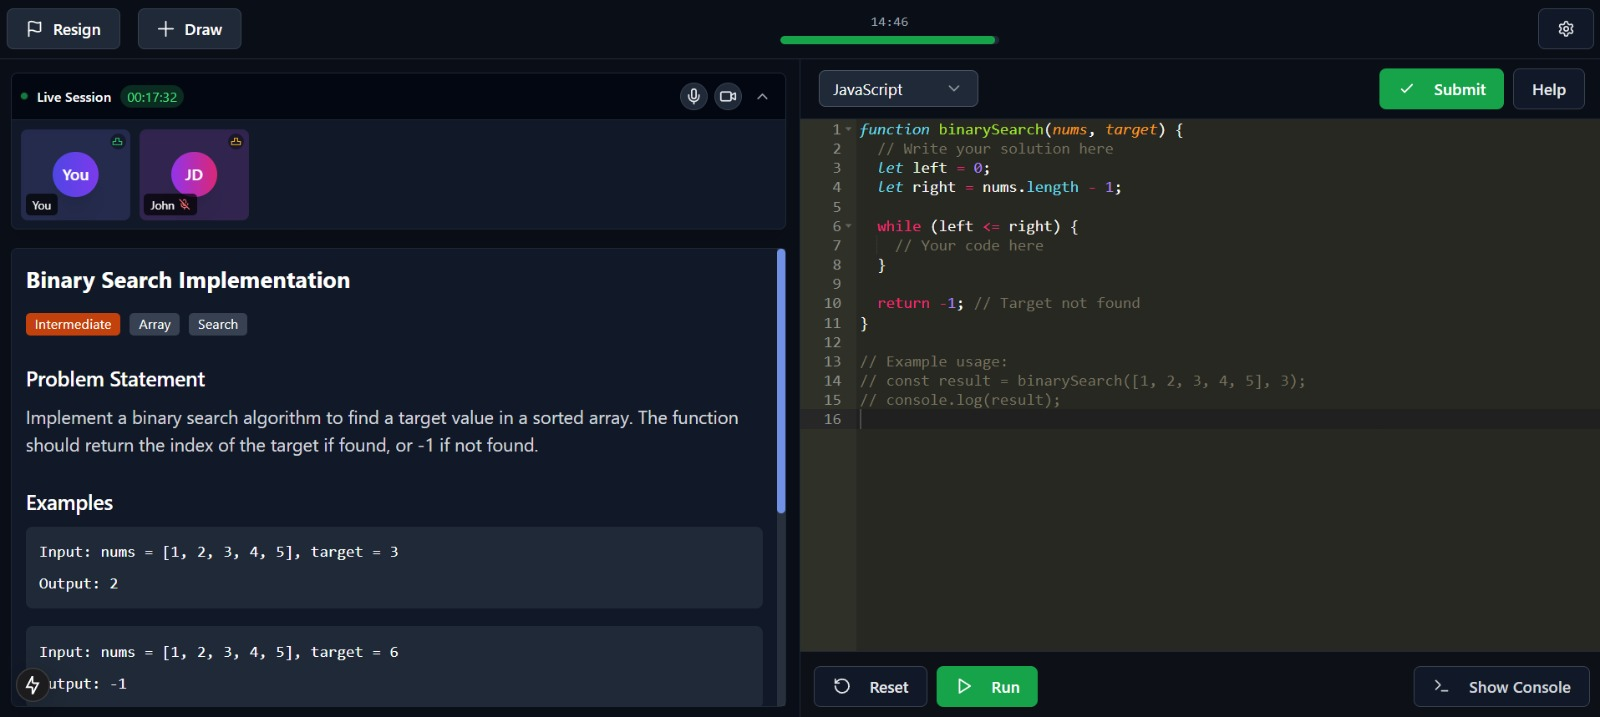Click John's muted microphone icon
This screenshot has height=717, width=1600.
[184, 205]
